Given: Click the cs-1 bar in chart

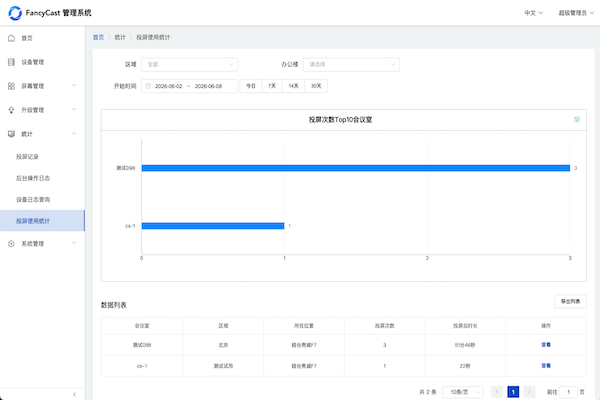Looking at the screenshot, I should point(213,226).
